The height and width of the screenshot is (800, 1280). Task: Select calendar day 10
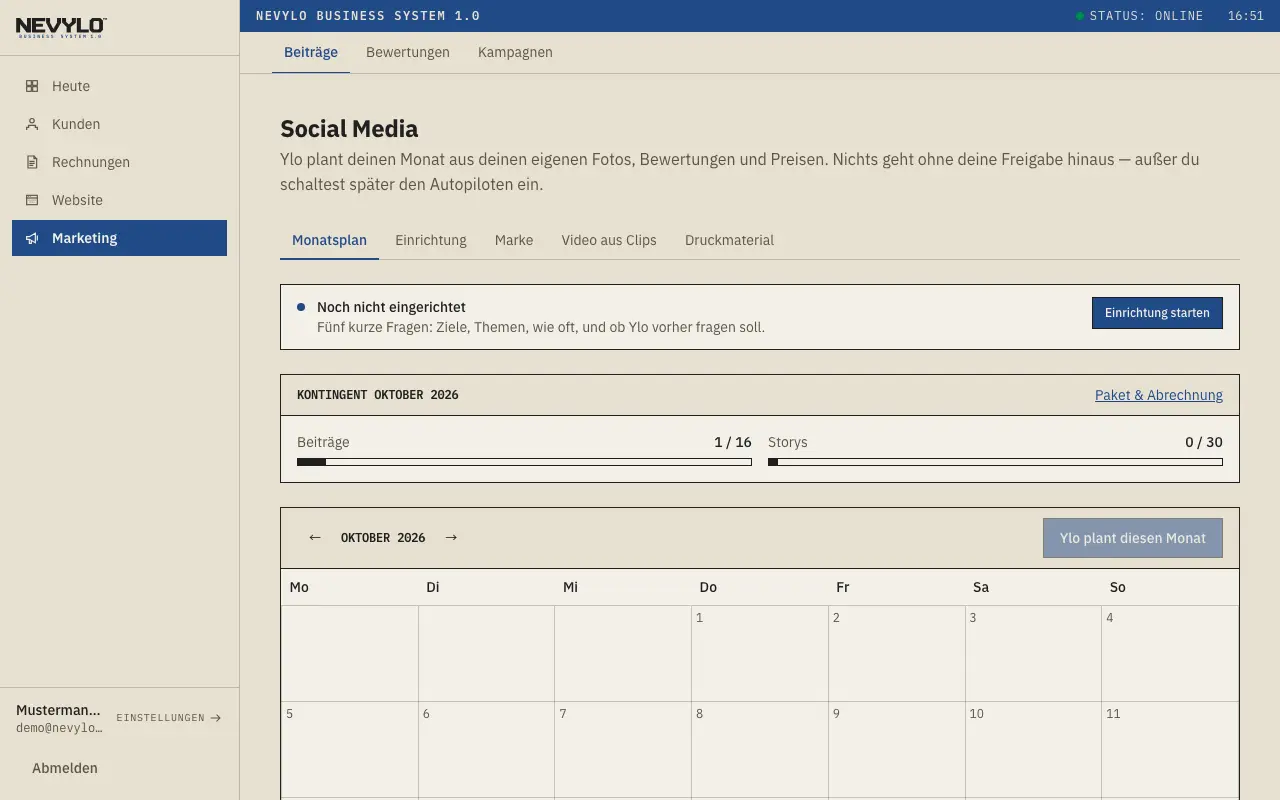tap(1033, 749)
